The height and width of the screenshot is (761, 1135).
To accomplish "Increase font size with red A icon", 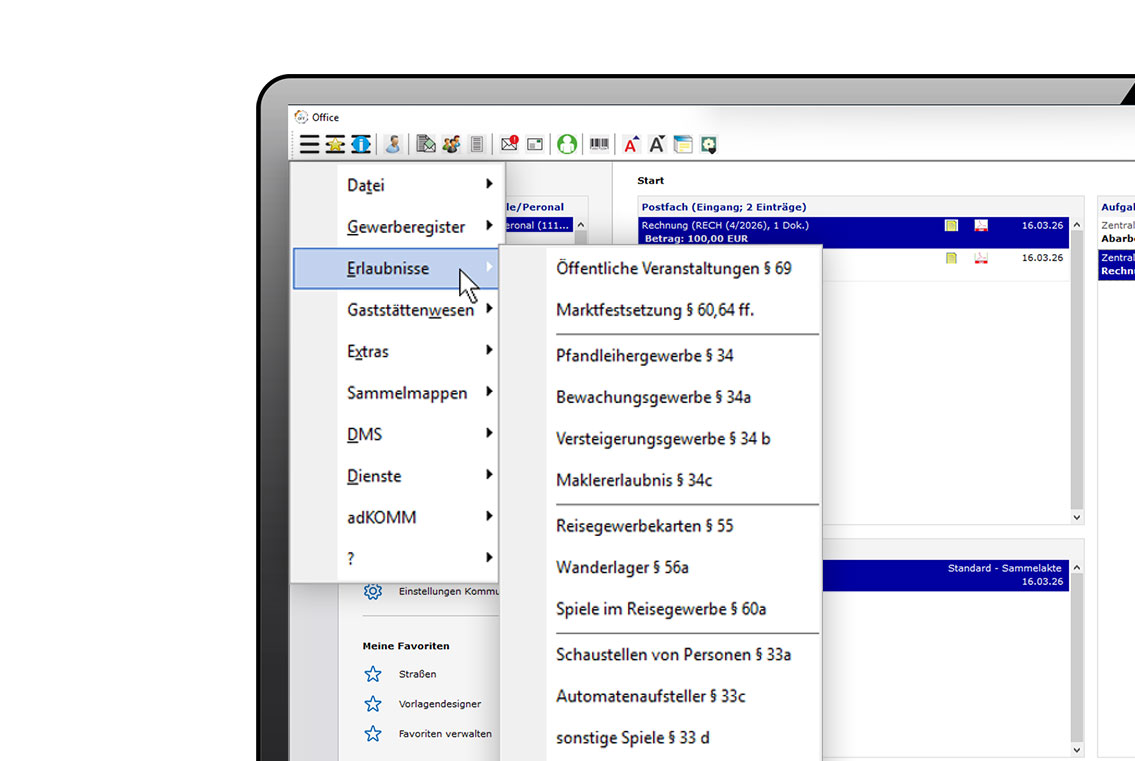I will [x=631, y=144].
